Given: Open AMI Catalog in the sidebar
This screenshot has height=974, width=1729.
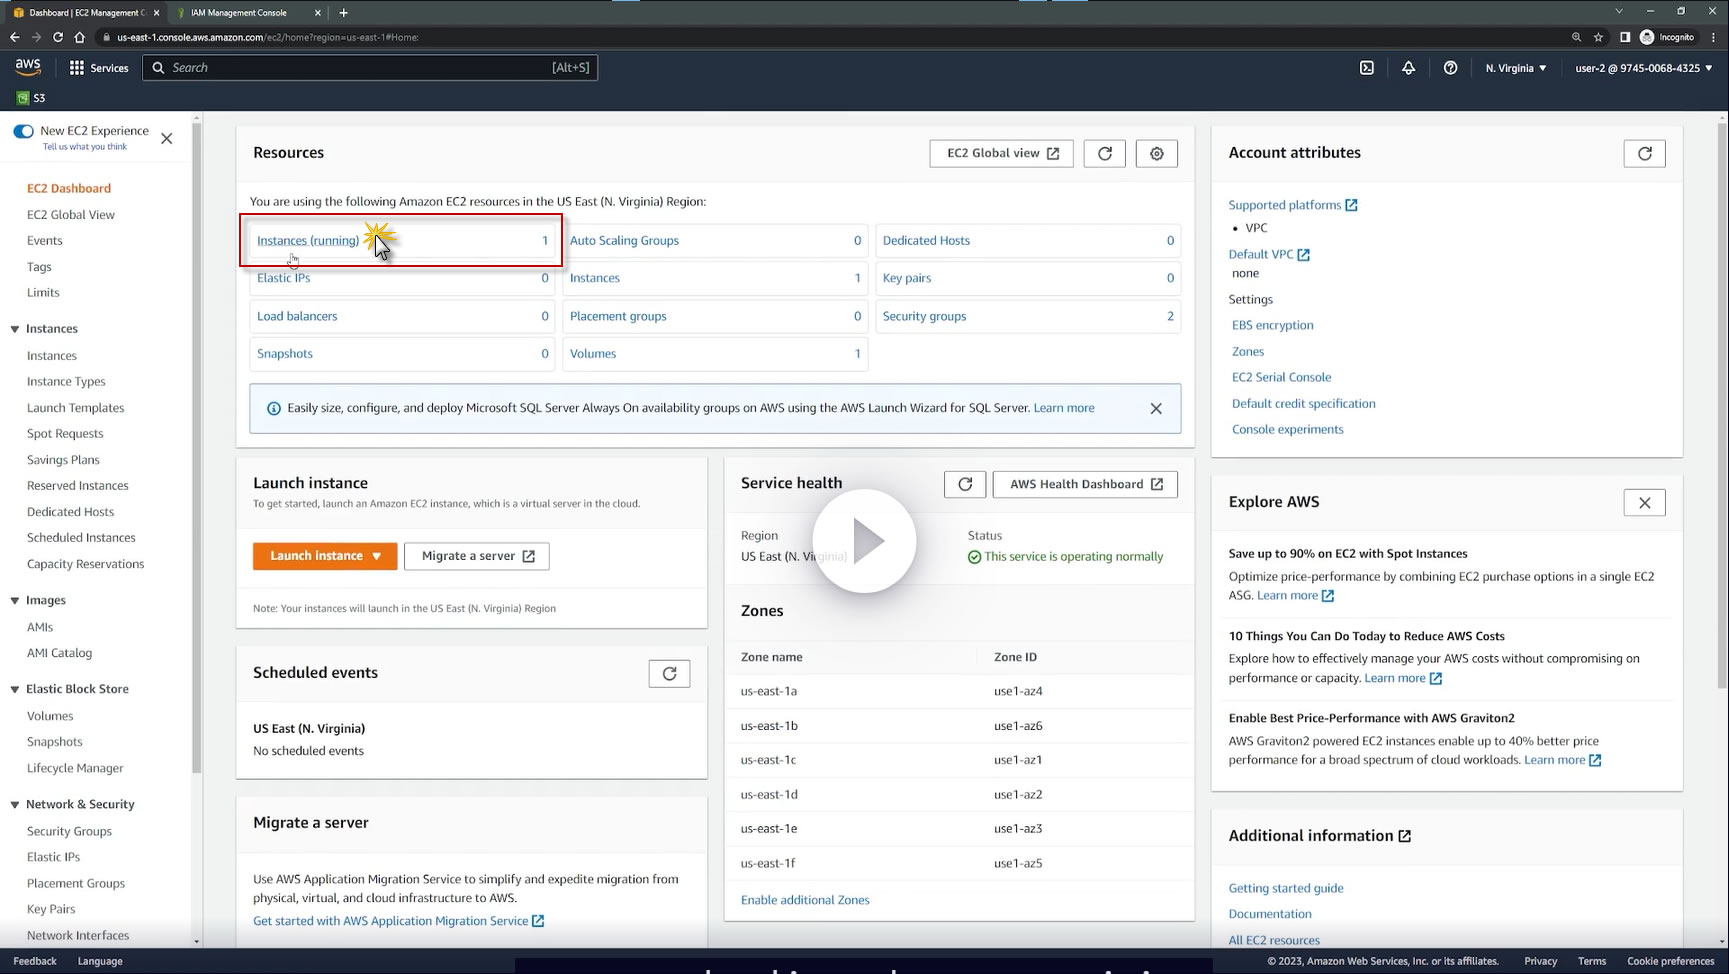Looking at the screenshot, I should [59, 653].
